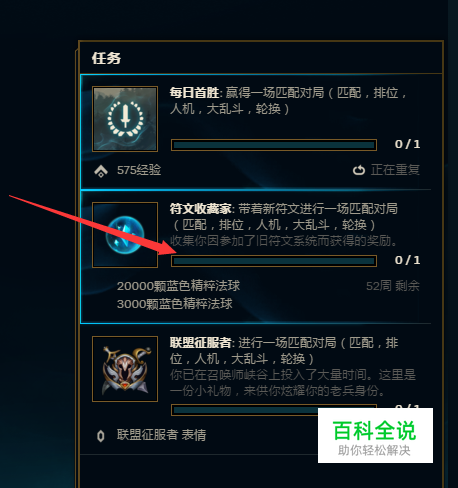Click the 联盟征服者 helmet emblem icon
The width and height of the screenshot is (458, 488).
(125, 369)
